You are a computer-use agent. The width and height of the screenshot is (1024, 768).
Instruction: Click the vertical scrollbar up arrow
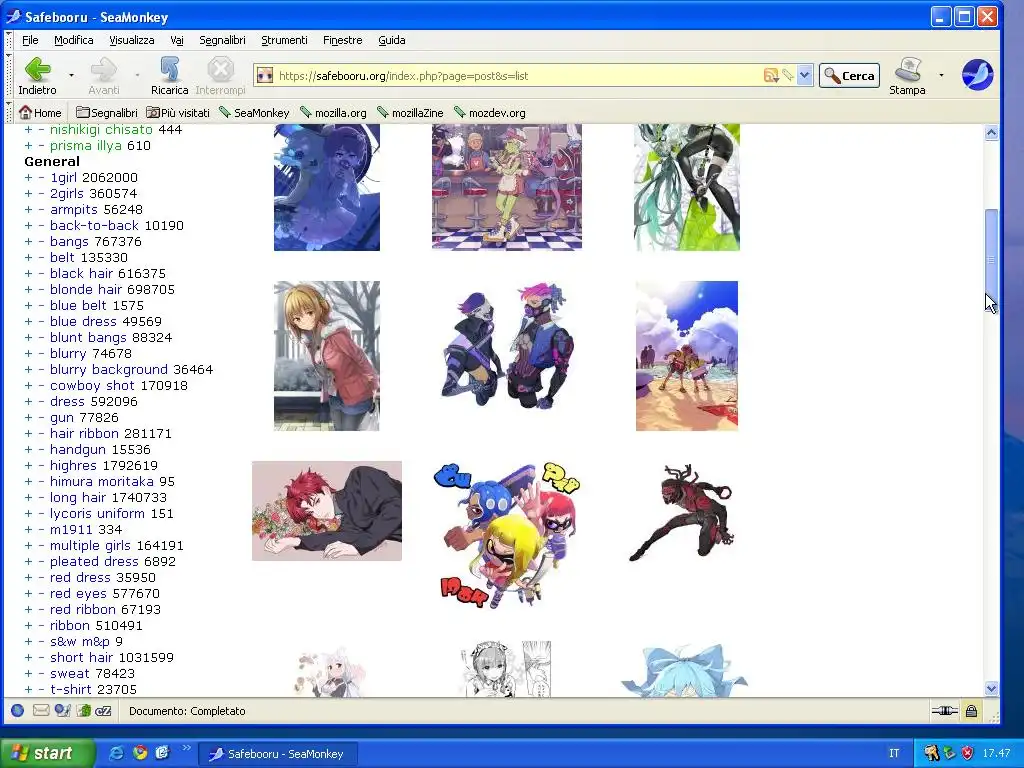pos(991,133)
